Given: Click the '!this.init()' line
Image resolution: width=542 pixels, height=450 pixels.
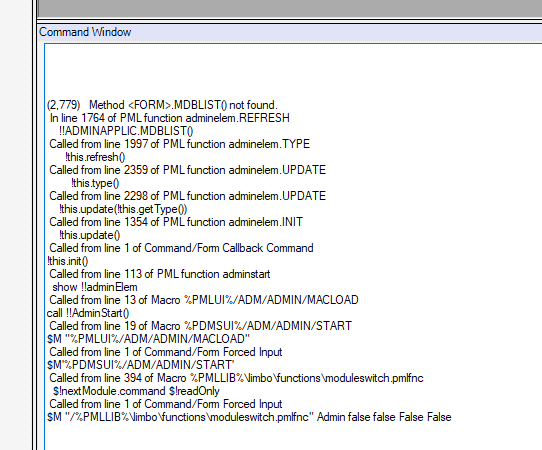Looking at the screenshot, I should [x=67, y=261].
